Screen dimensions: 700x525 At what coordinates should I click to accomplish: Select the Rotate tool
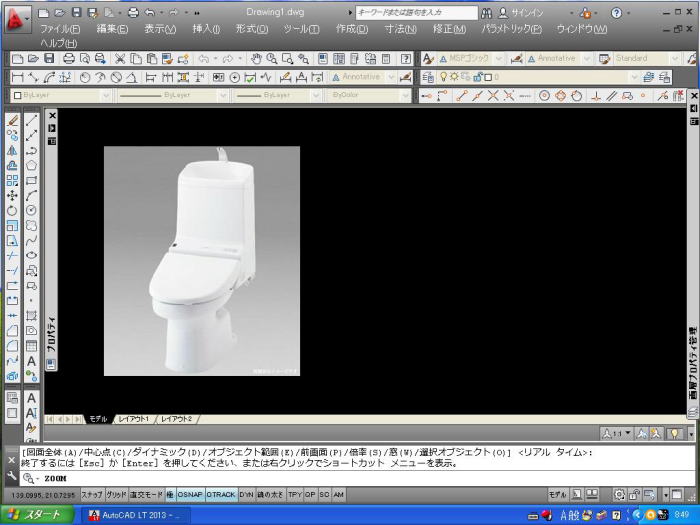pos(12,210)
